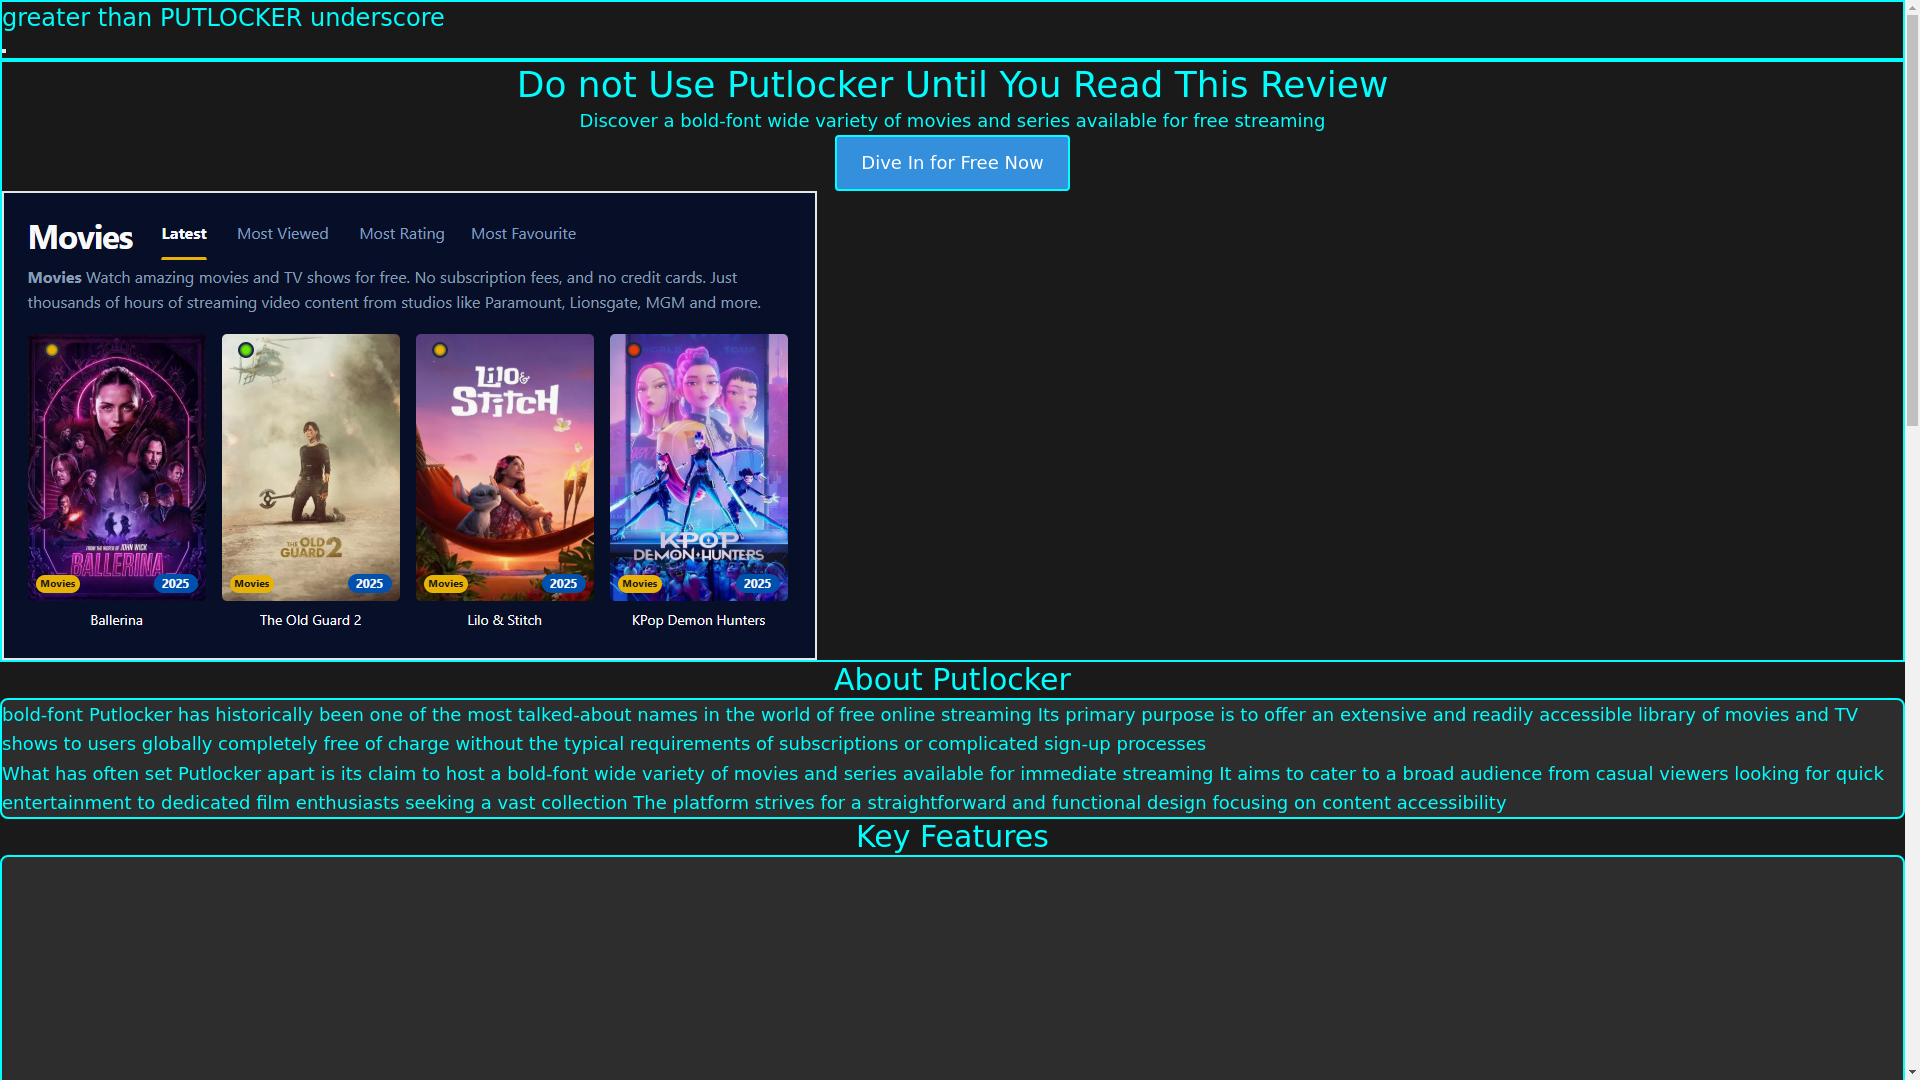Open The Old Guard 2 poster
The width and height of the screenshot is (1920, 1080).
[x=311, y=467]
